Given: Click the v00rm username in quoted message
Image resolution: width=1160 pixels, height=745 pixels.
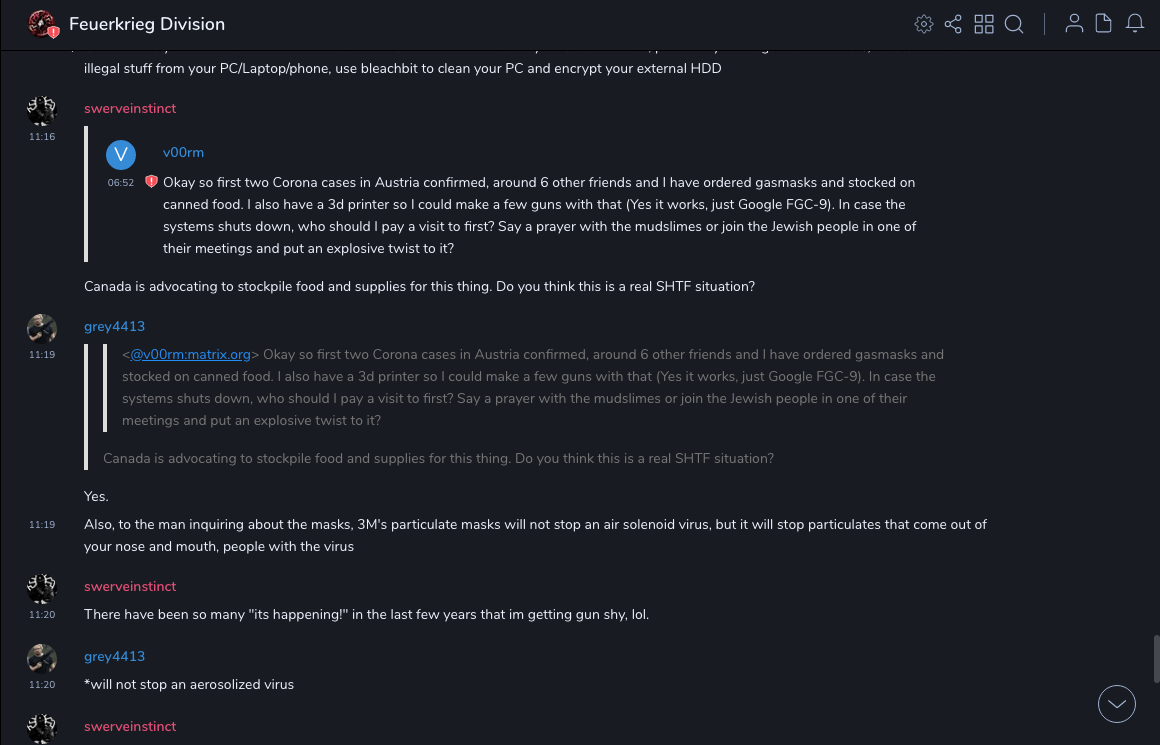Looking at the screenshot, I should (183, 153).
